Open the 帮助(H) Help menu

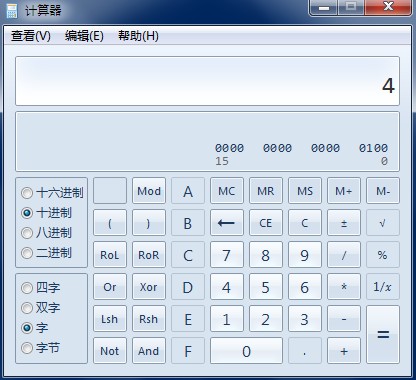pos(138,36)
